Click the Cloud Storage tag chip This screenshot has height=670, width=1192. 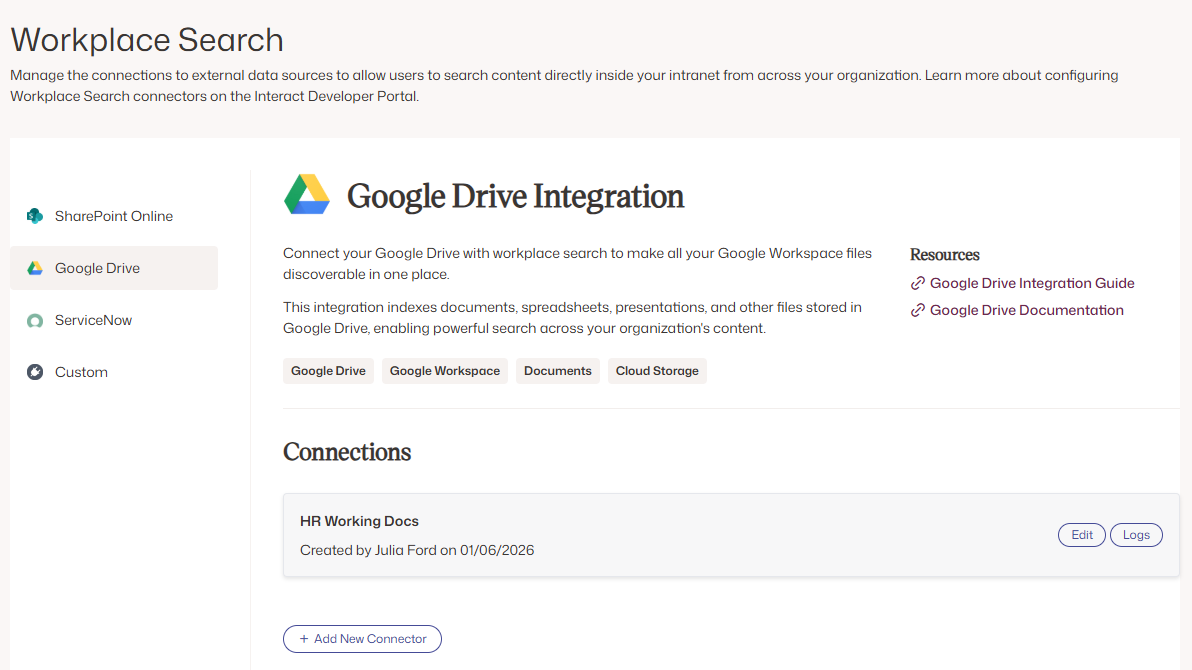pyautogui.click(x=658, y=371)
